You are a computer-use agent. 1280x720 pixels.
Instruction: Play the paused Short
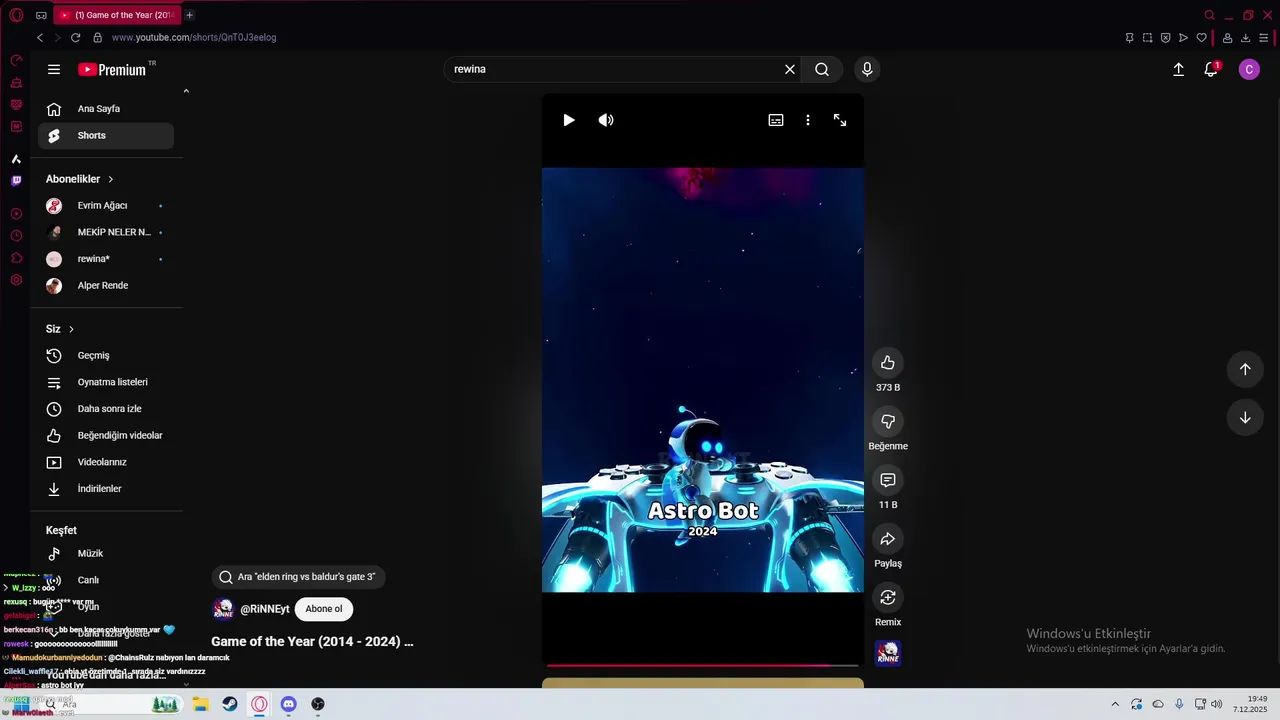coord(569,120)
